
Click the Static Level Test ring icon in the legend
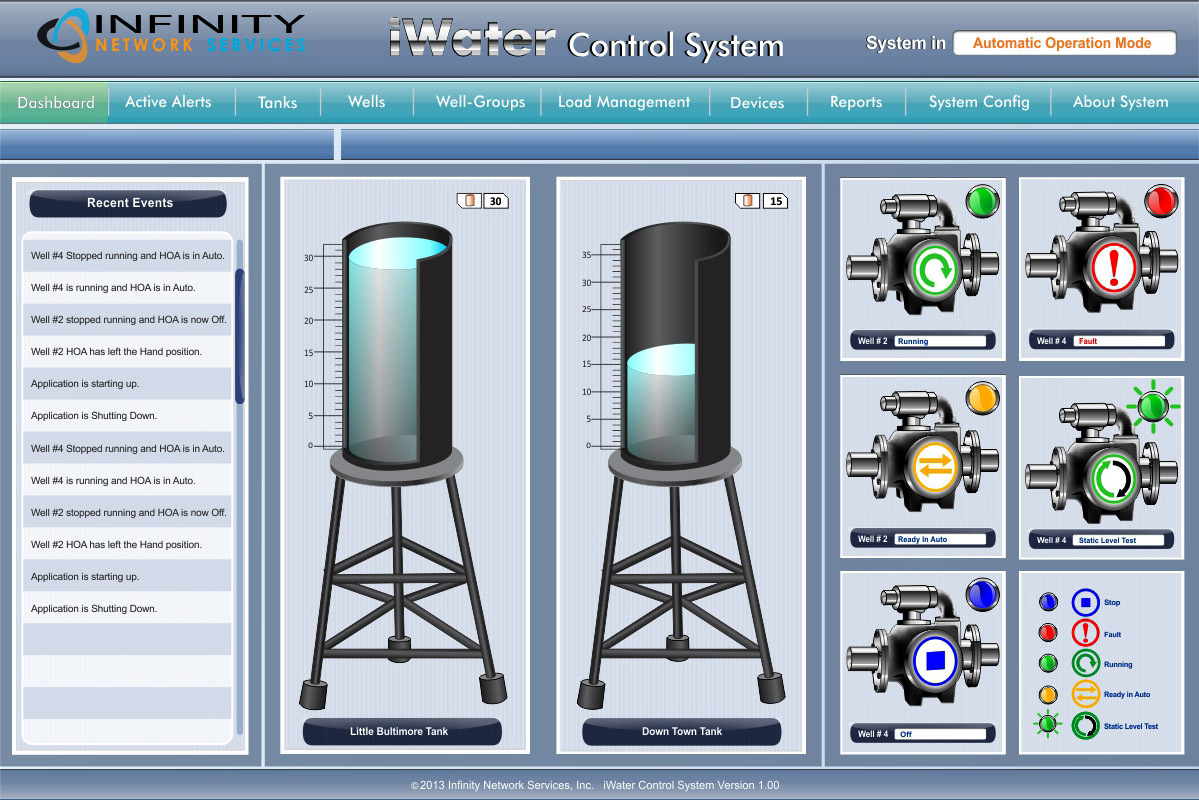tap(1085, 726)
